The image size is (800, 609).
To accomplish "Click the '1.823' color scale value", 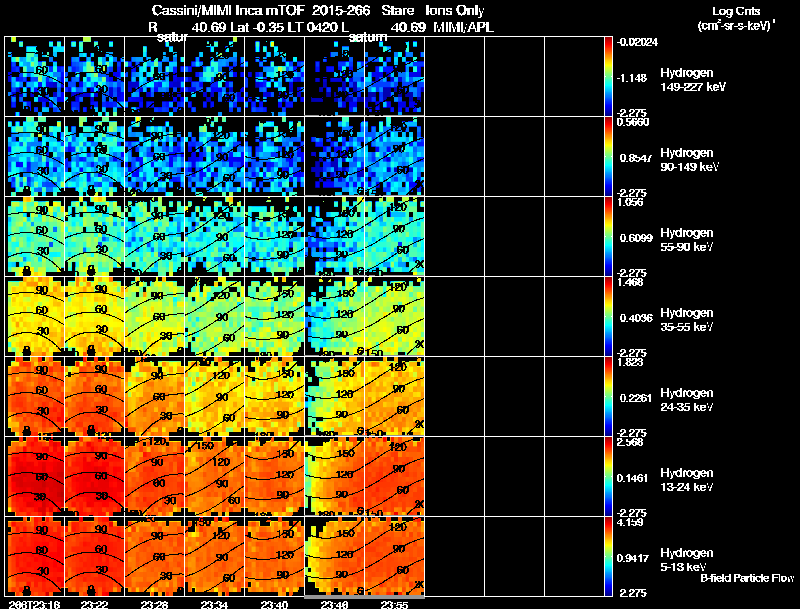I will click(x=630, y=363).
